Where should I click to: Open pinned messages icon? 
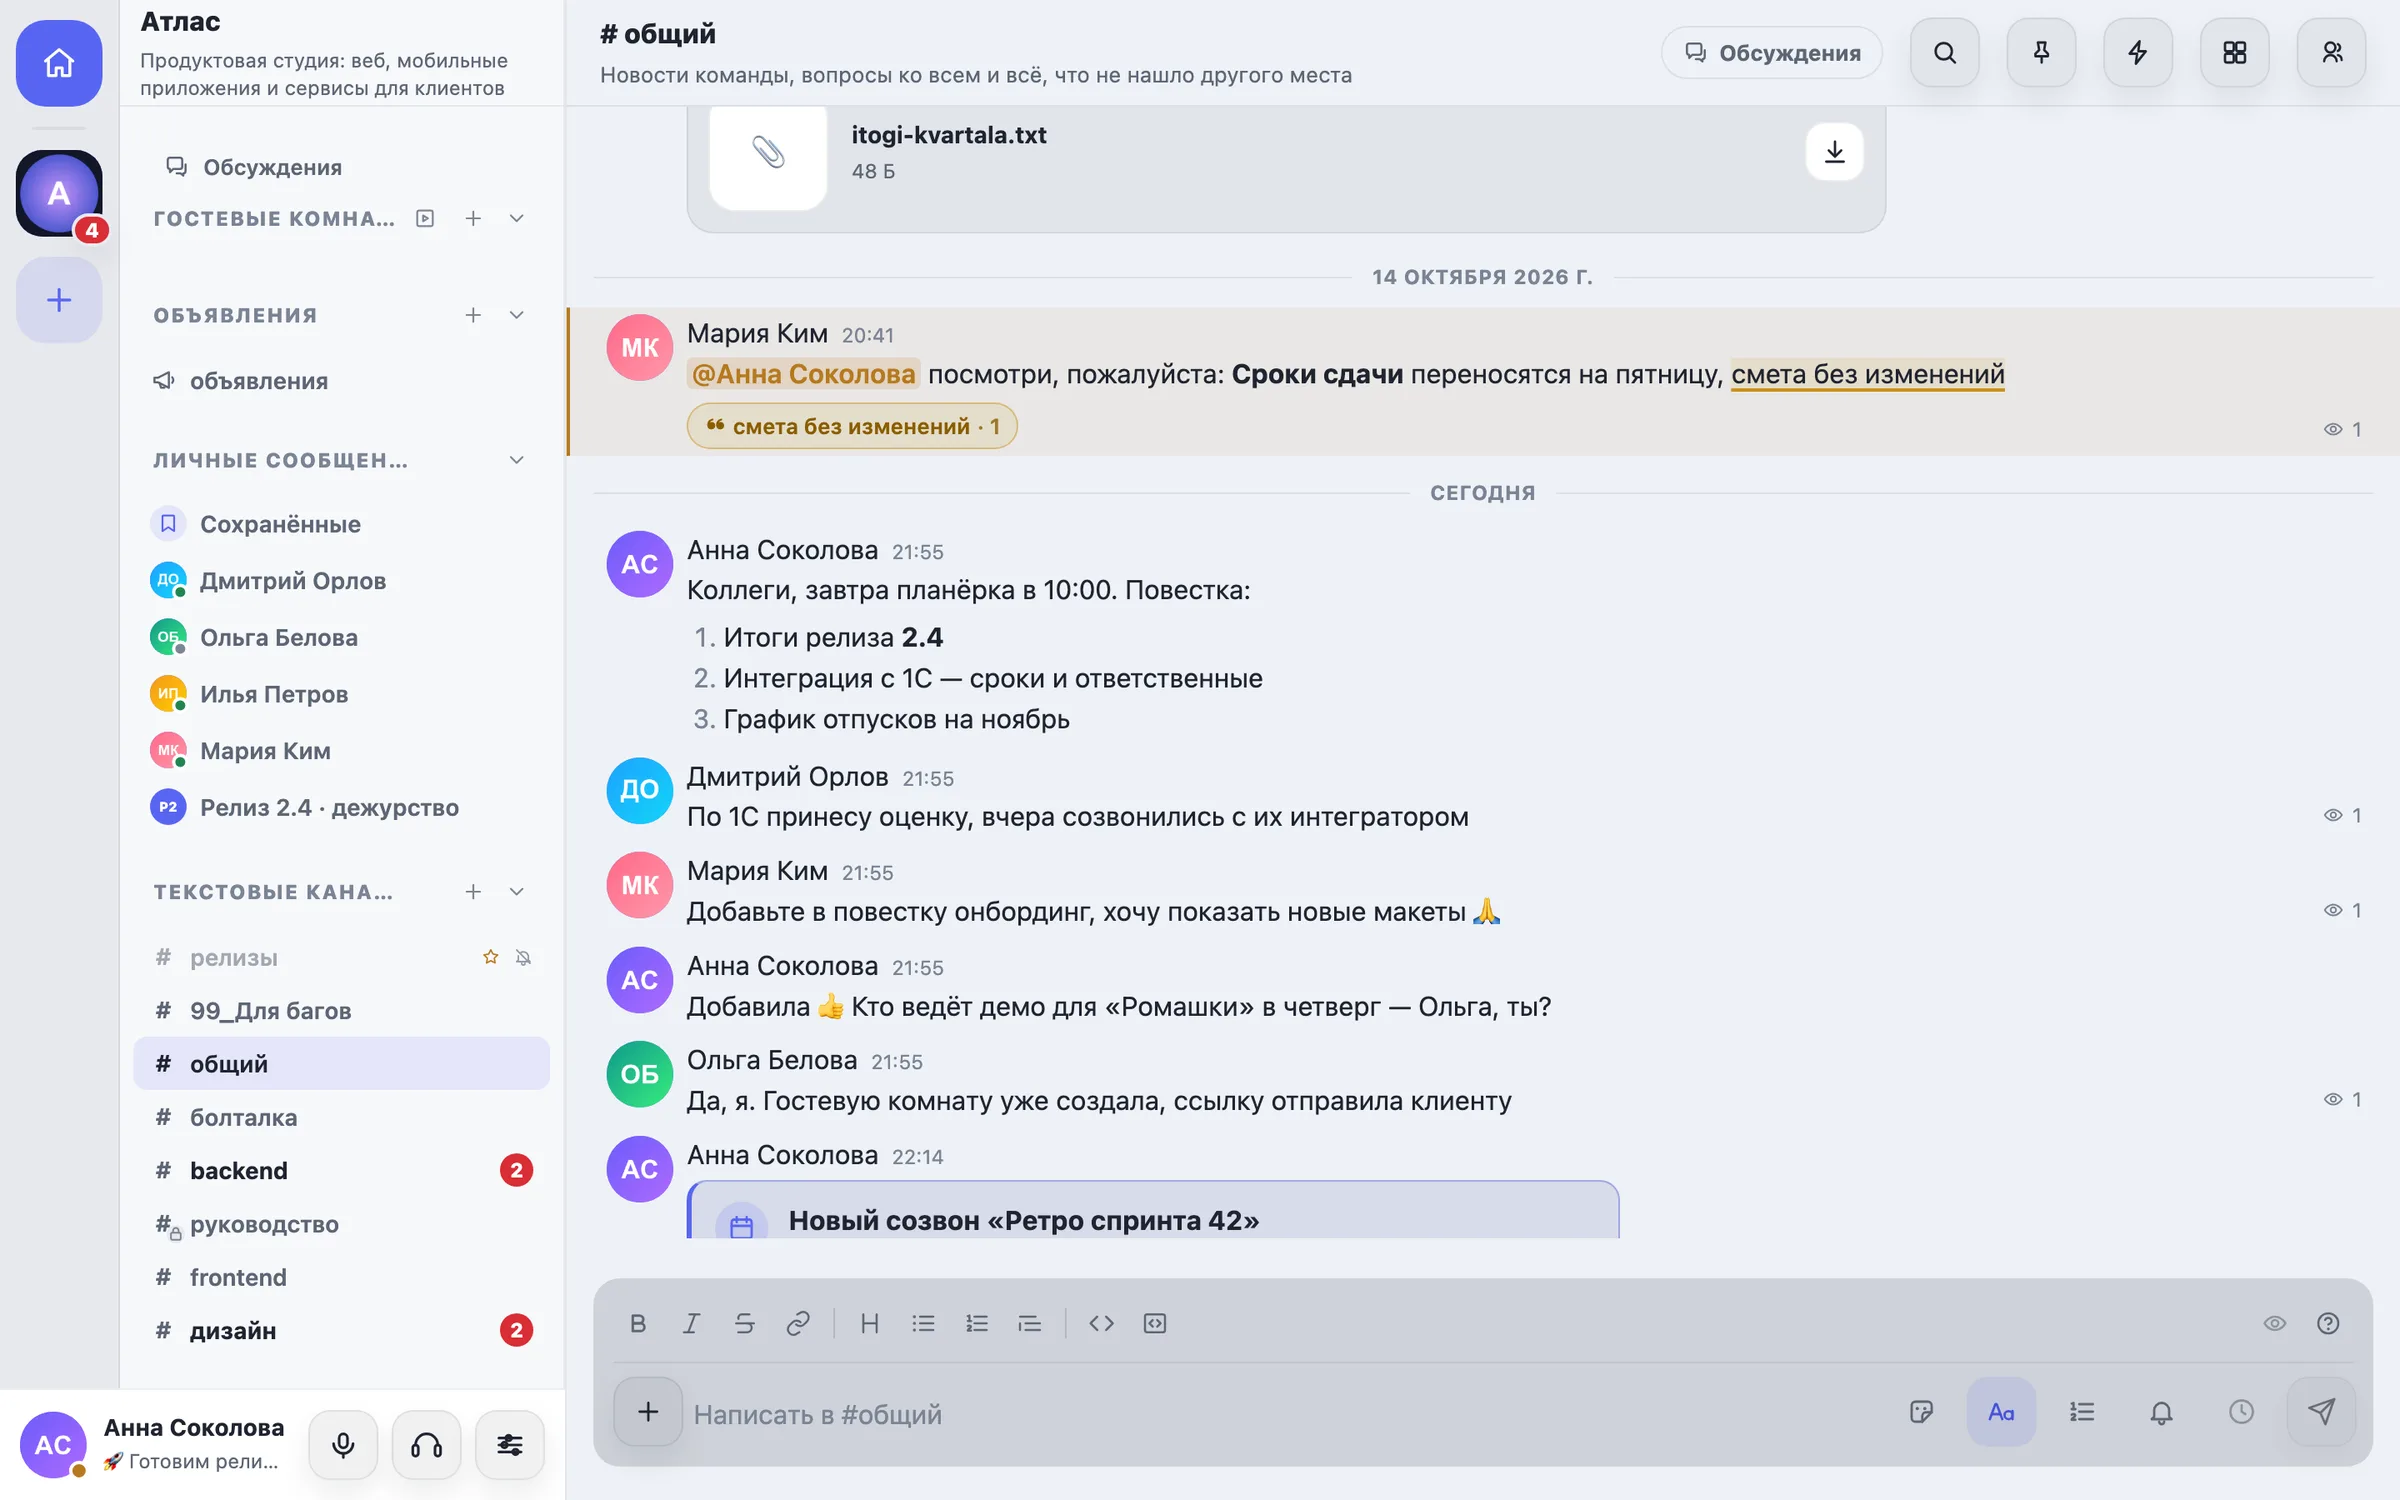2041,53
